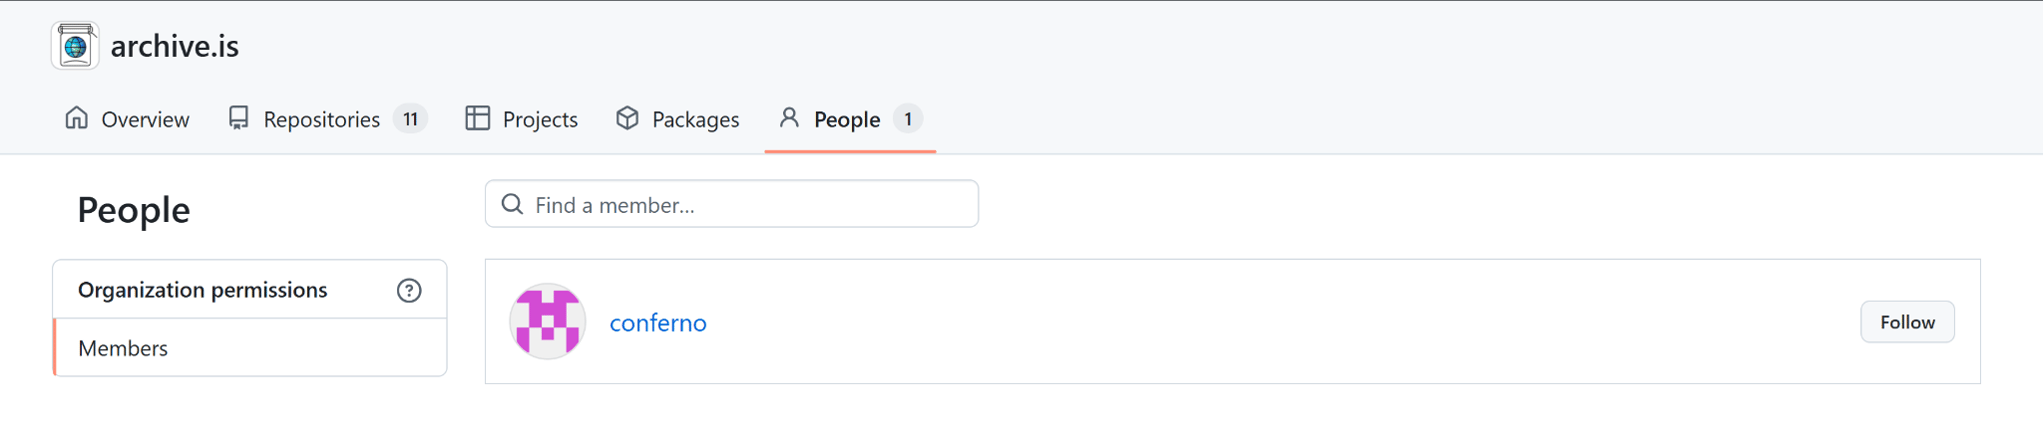Click the table icon beside Projects
The image size is (2043, 429).
(478, 118)
